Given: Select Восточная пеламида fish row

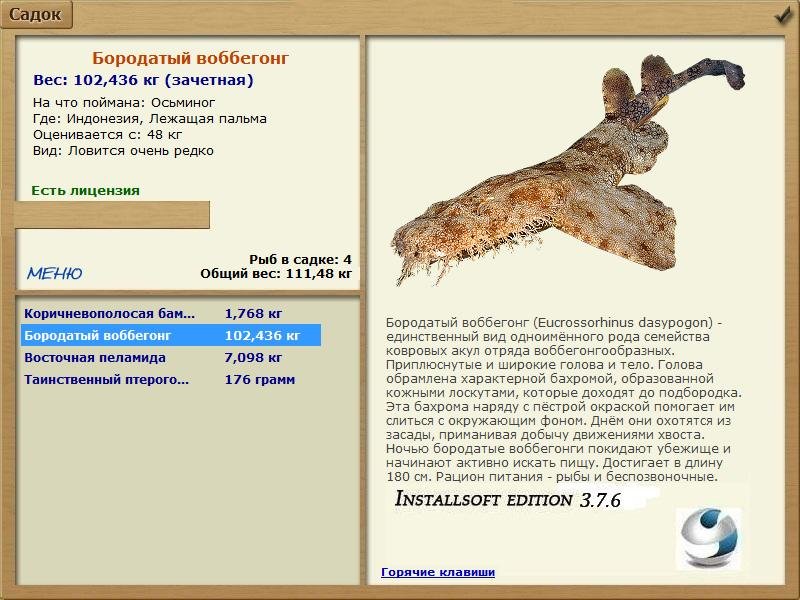Looking at the screenshot, I should (x=171, y=357).
